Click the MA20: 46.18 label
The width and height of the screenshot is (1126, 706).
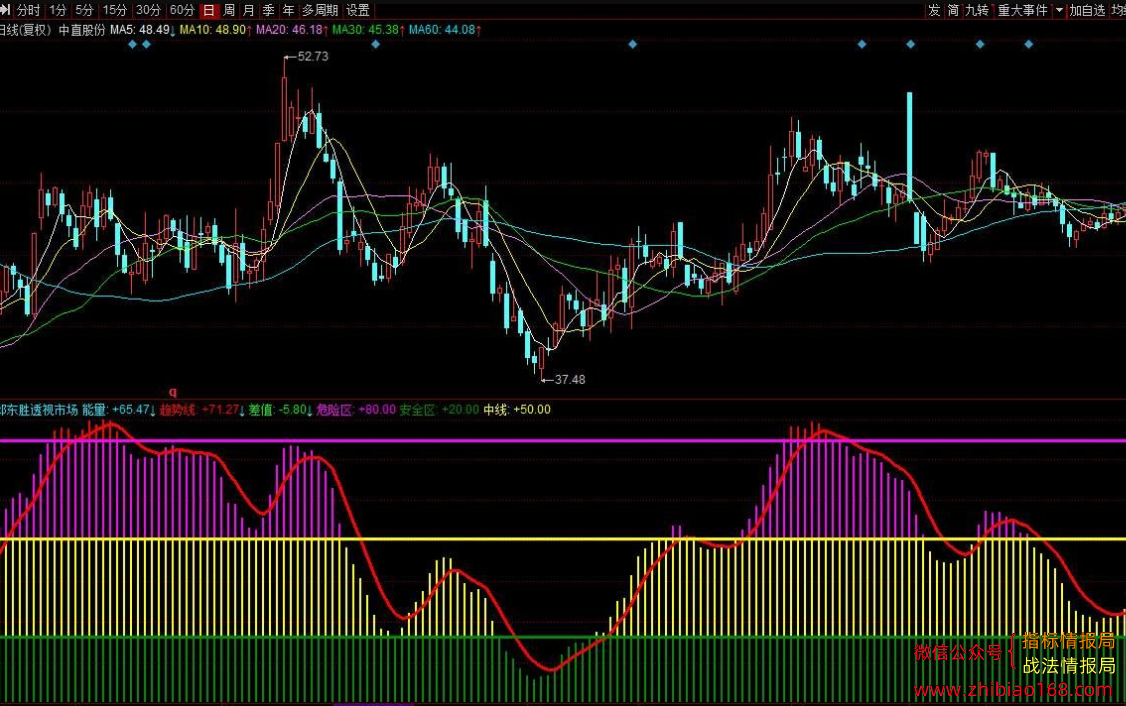(292, 29)
